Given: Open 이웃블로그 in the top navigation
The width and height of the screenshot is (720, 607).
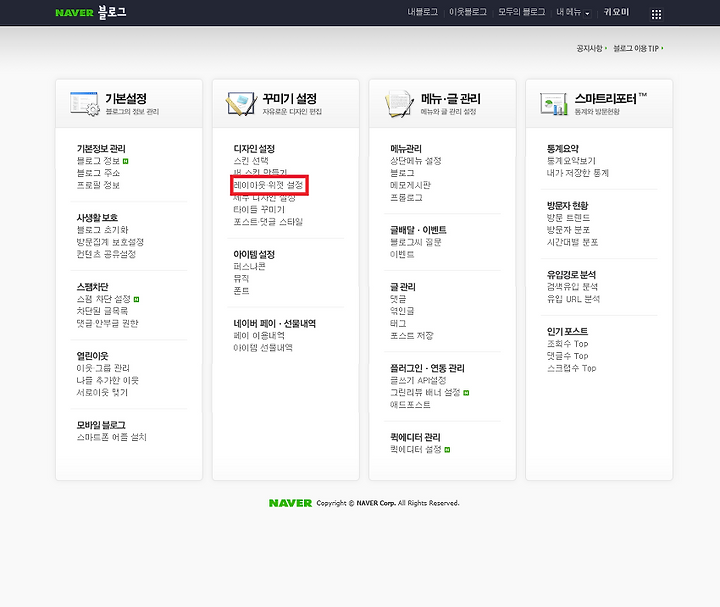Looking at the screenshot, I should coord(468,12).
